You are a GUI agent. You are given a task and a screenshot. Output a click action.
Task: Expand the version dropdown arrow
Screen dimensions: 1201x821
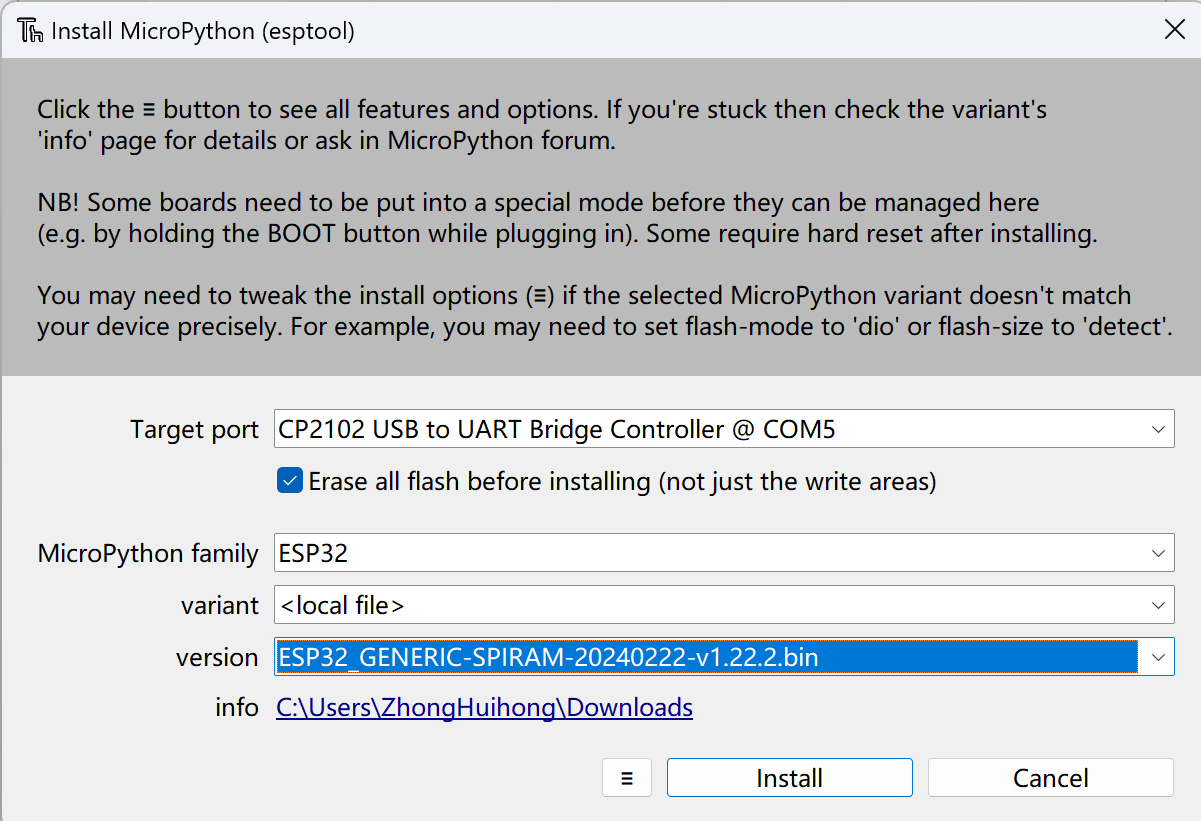(x=1158, y=657)
